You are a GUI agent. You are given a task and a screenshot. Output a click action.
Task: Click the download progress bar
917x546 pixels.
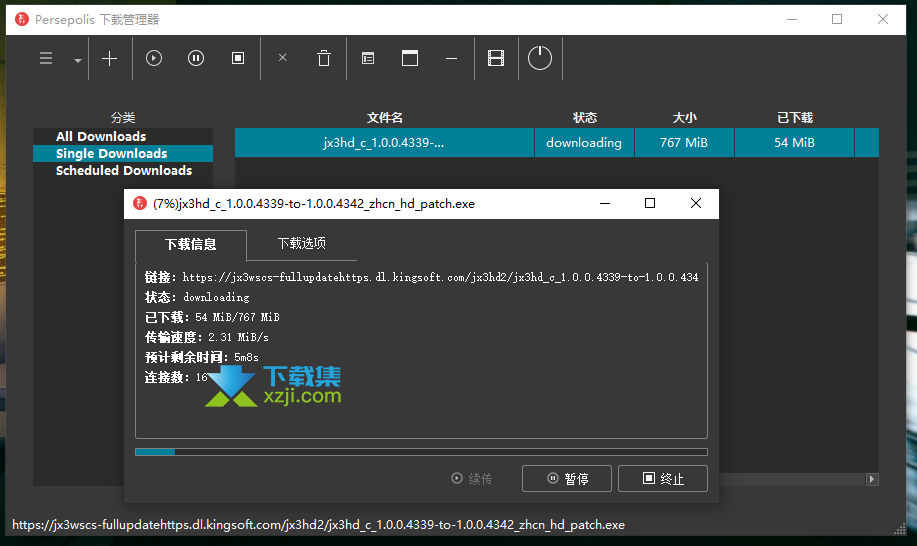421,452
